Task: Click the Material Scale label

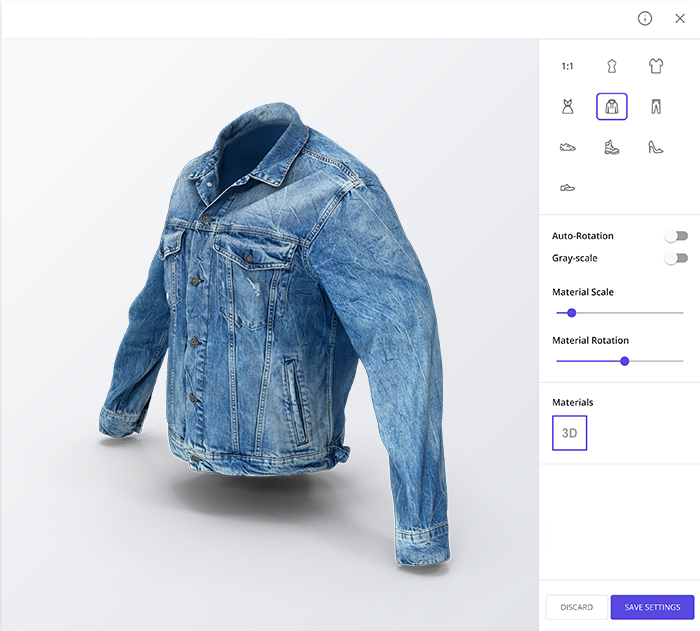Action: (583, 292)
